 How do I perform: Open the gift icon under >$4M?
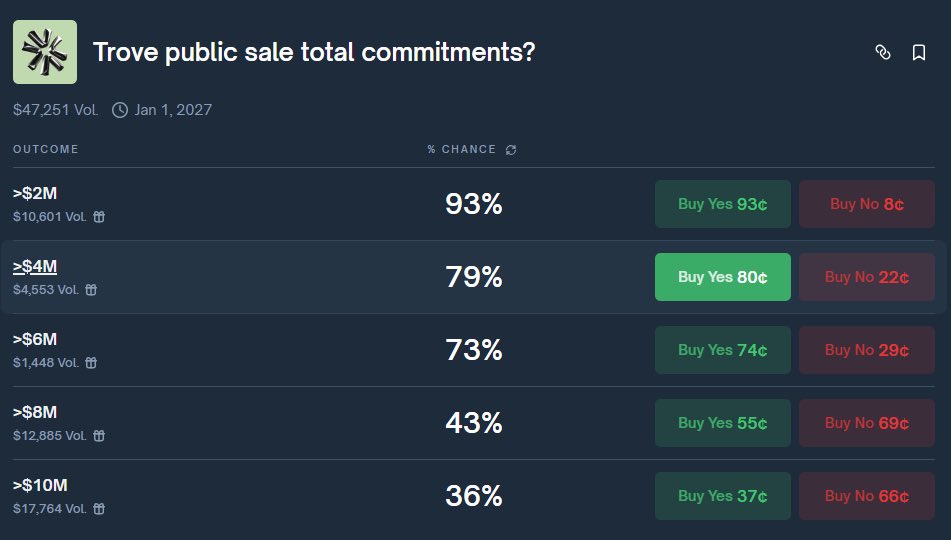(x=91, y=290)
